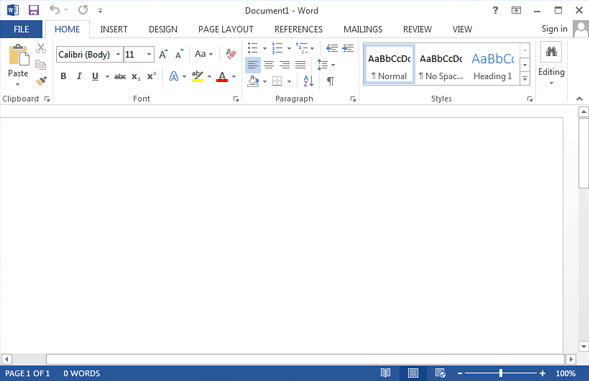Click the Save icon in quick access toolbar
Image resolution: width=589 pixels, height=381 pixels.
click(x=34, y=10)
